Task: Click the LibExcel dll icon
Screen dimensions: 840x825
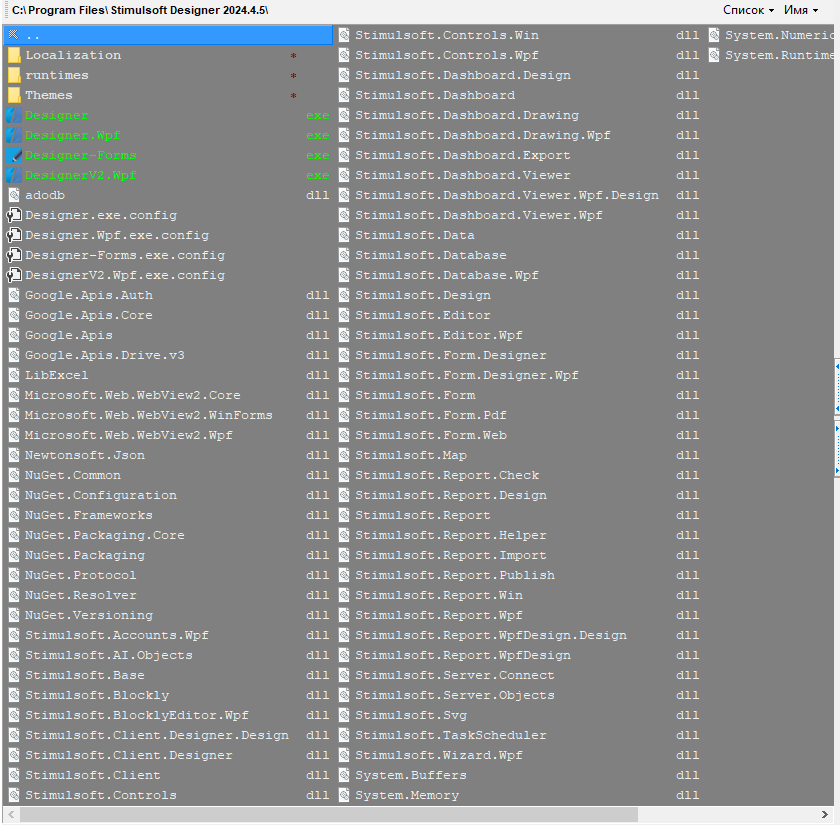Action: pos(14,375)
